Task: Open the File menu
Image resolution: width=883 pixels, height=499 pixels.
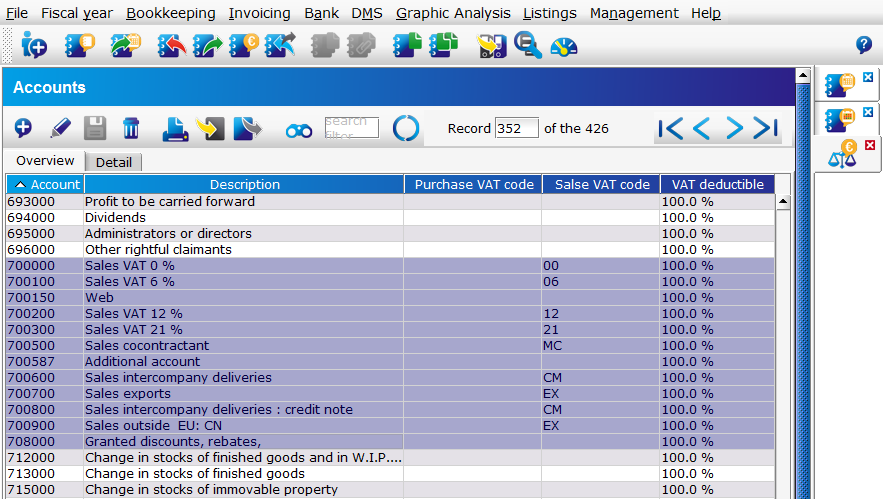Action: [x=17, y=13]
